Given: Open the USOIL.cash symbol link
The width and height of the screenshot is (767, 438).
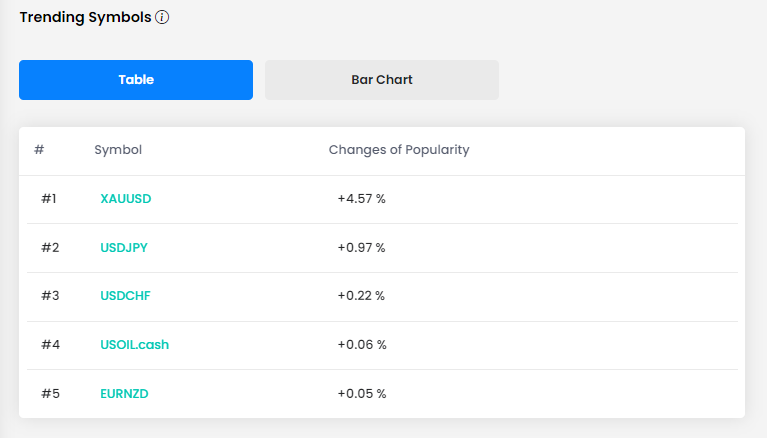Looking at the screenshot, I should (135, 345).
